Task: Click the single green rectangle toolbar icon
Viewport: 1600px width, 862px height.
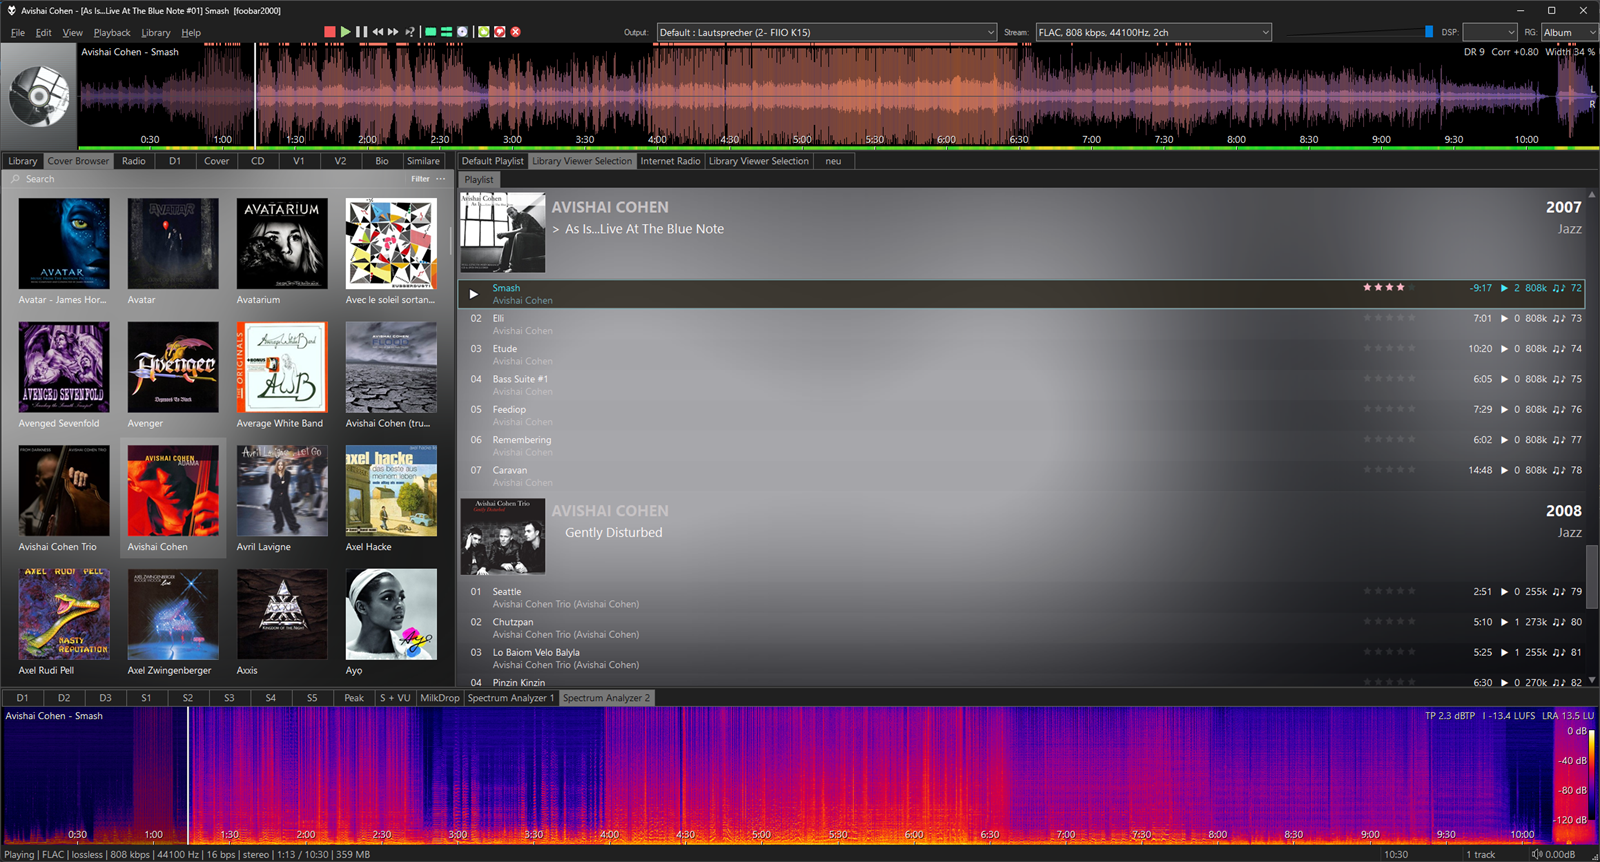Action: [431, 32]
